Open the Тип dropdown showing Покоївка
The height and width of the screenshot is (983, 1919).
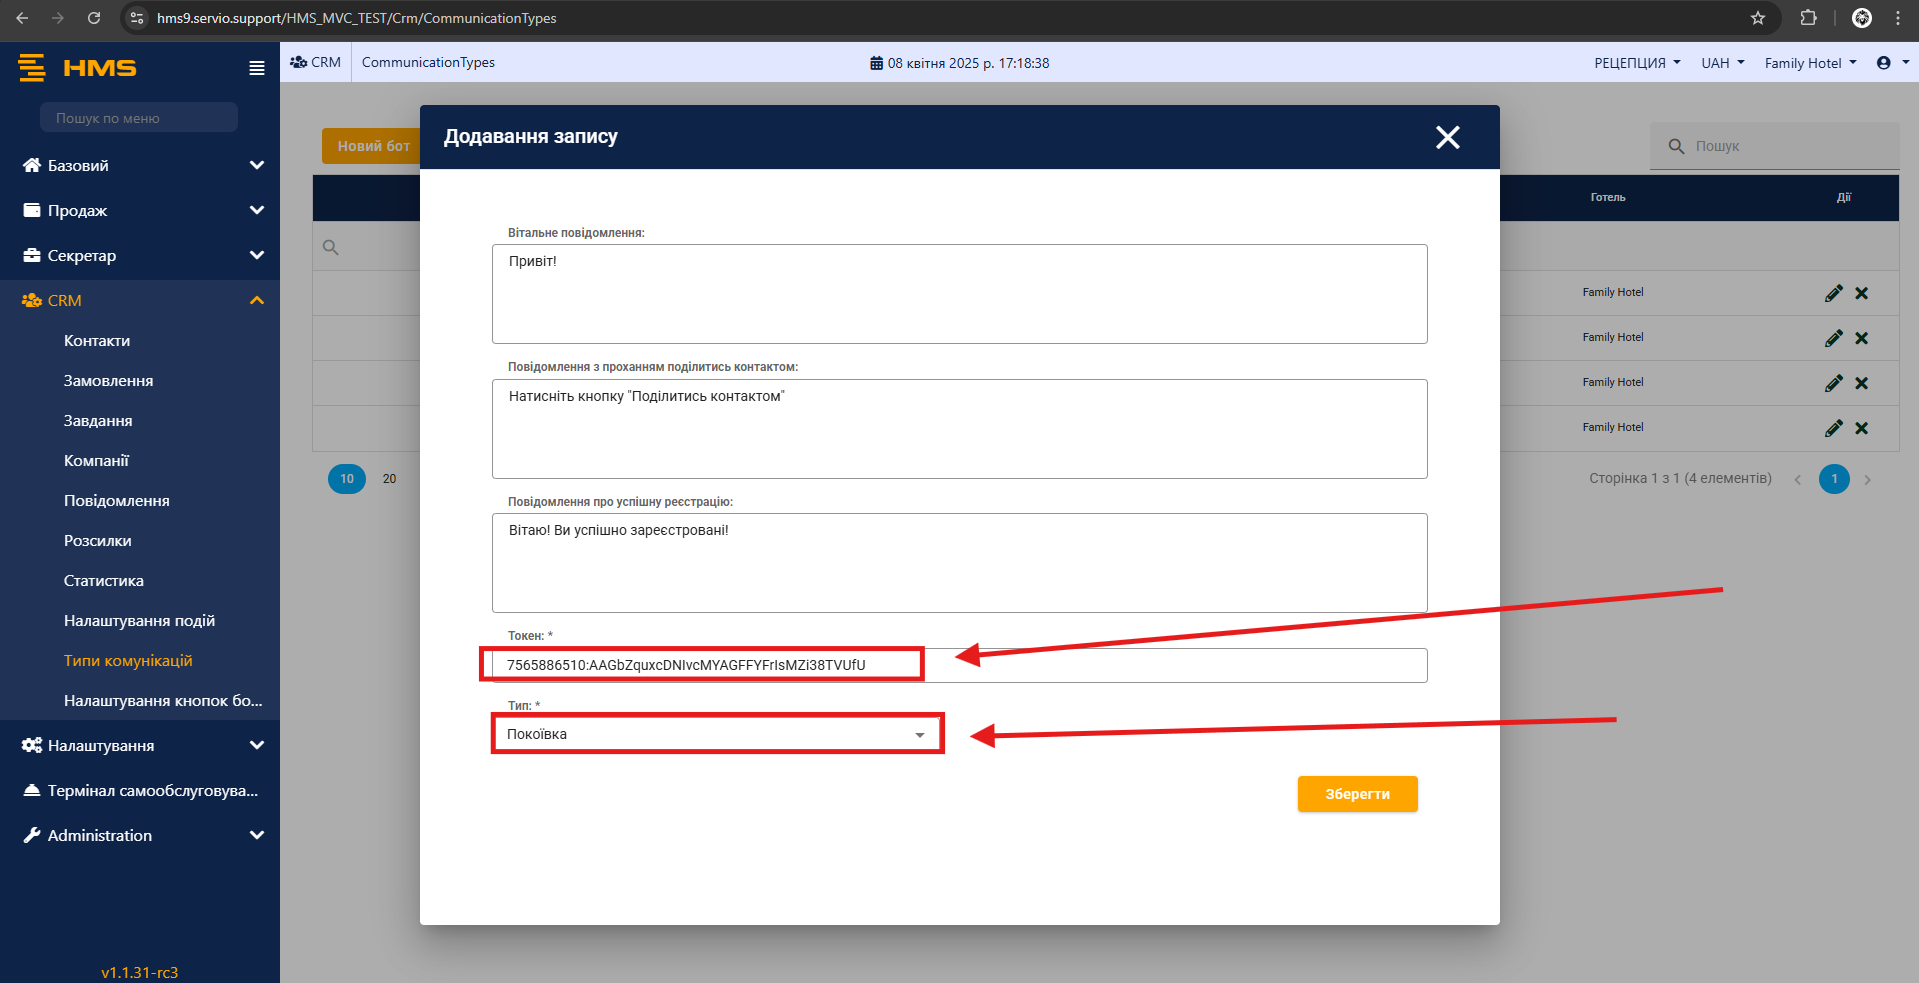coord(717,735)
